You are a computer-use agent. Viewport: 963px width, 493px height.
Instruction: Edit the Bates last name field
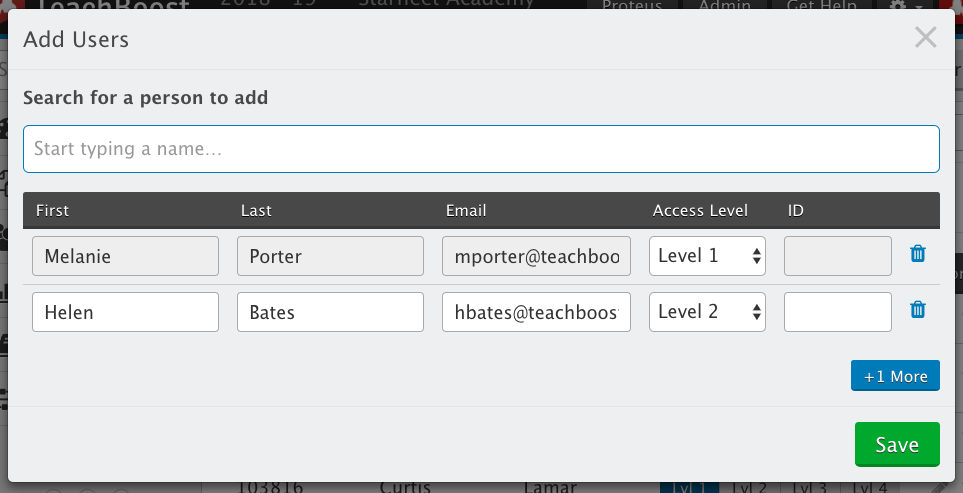[x=330, y=312]
